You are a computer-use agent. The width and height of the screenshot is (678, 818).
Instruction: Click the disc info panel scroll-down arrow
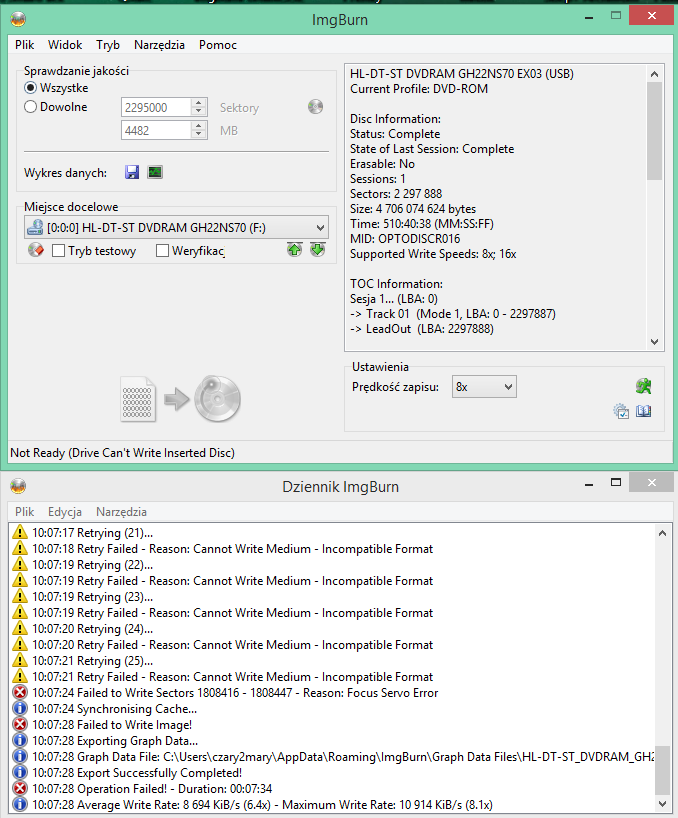pyautogui.click(x=655, y=342)
